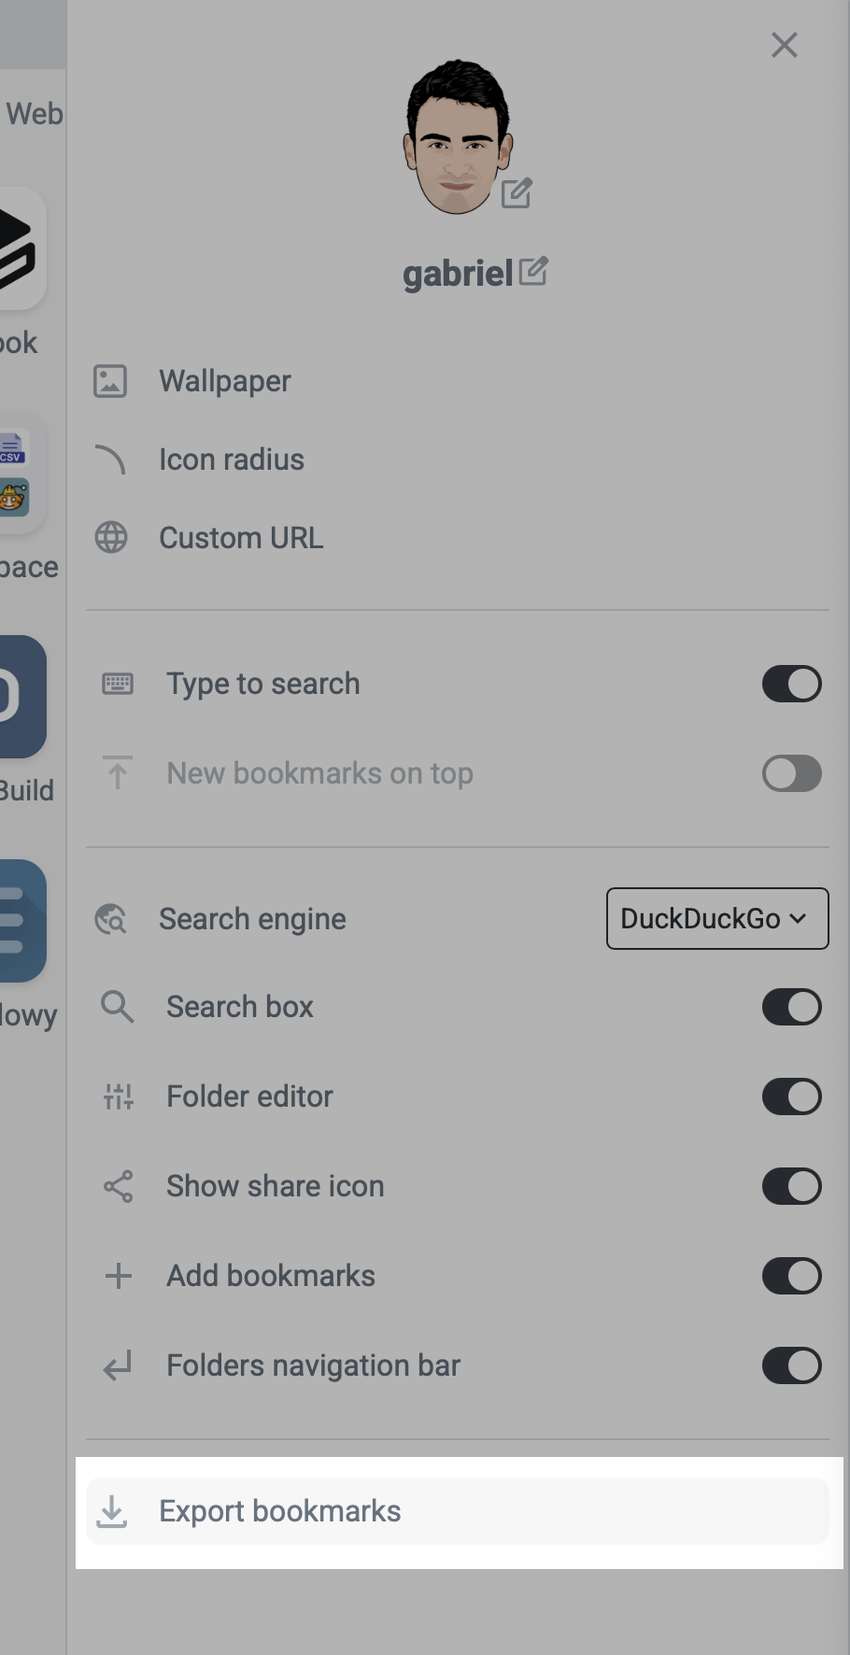Image resolution: width=850 pixels, height=1655 pixels.
Task: Toggle Folders navigation bar switch
Action: click(791, 1365)
